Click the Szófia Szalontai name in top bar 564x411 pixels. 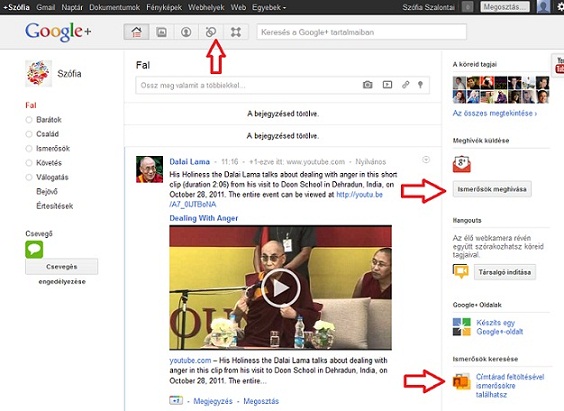coord(428,7)
